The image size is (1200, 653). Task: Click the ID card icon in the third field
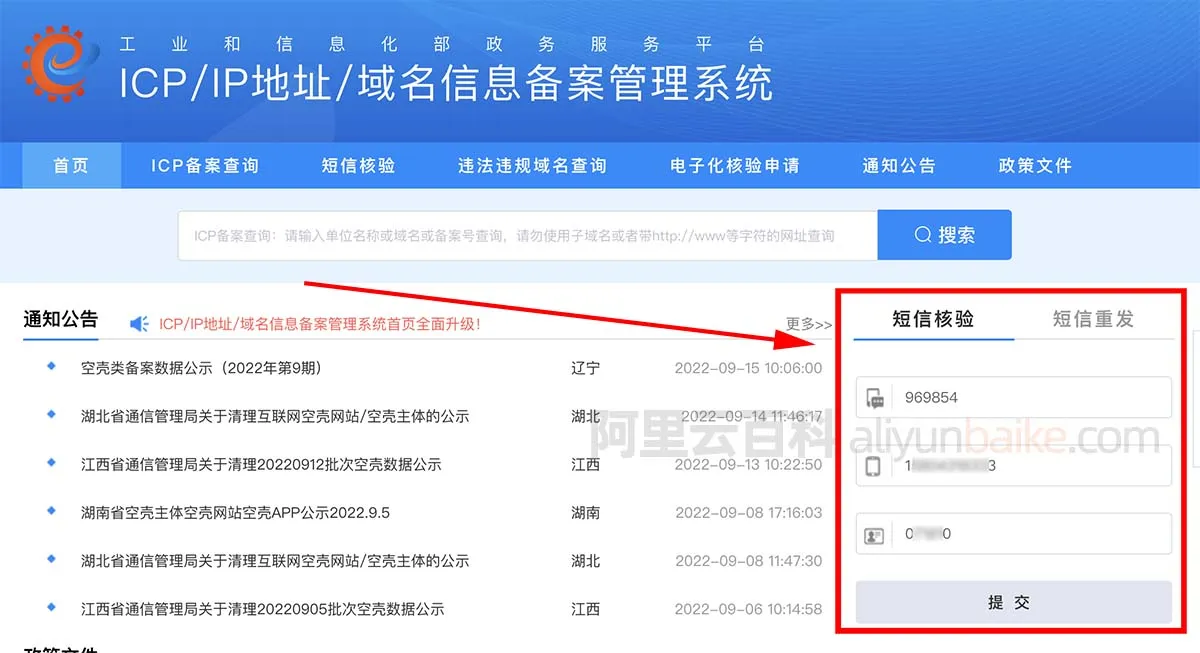pos(873,533)
